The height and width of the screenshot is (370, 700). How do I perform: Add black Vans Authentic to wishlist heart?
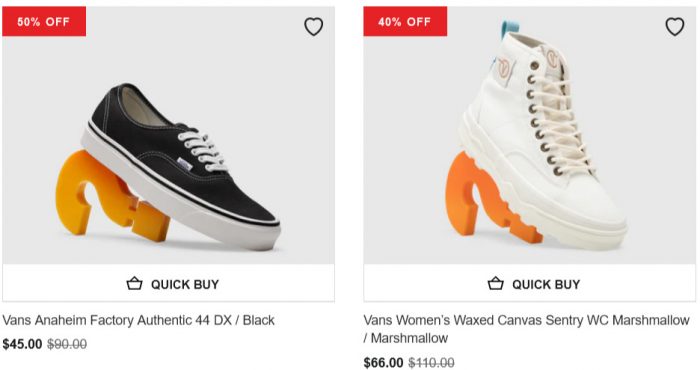(x=313, y=27)
